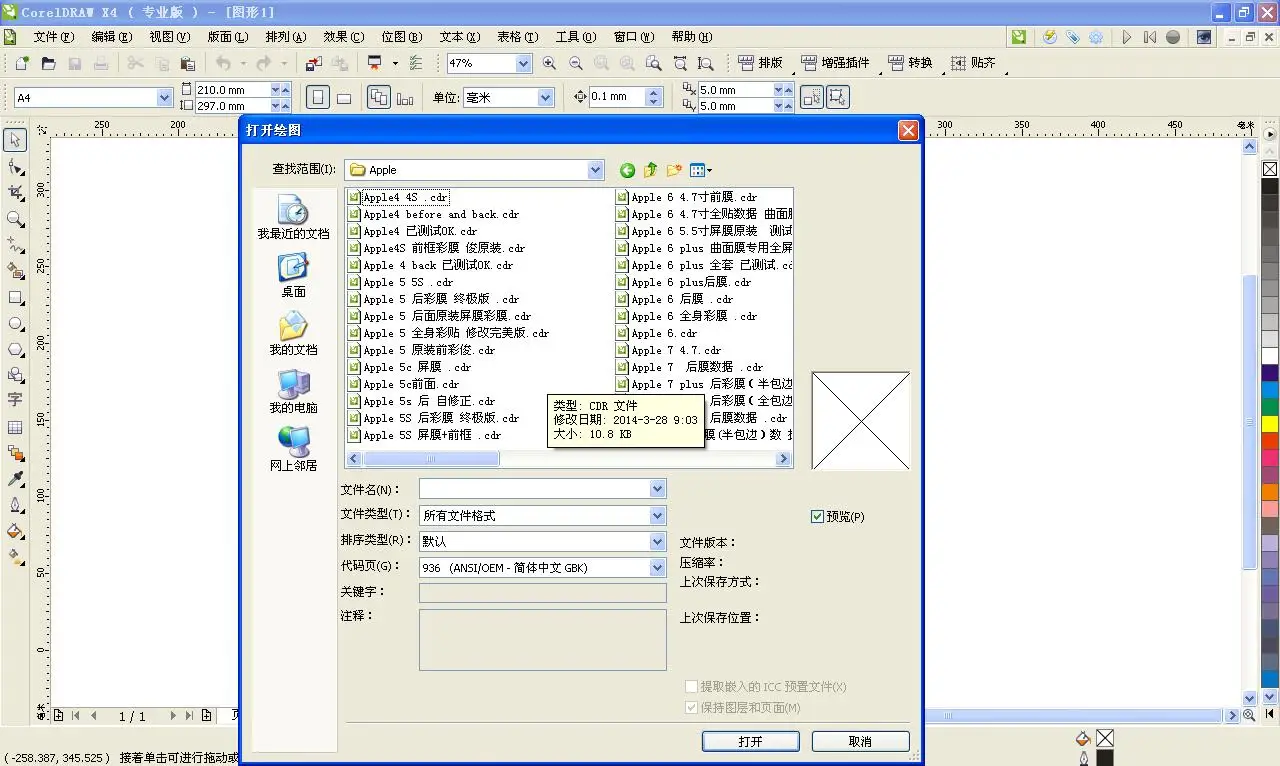This screenshot has width=1280, height=766.
Task: Open the 视图 (View) menu
Action: 169,37
